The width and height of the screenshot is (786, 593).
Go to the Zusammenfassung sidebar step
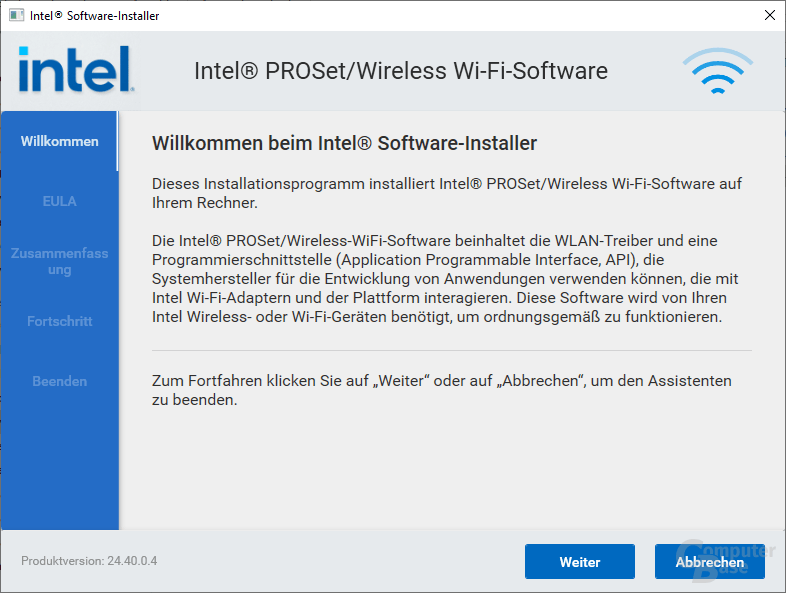(x=60, y=261)
